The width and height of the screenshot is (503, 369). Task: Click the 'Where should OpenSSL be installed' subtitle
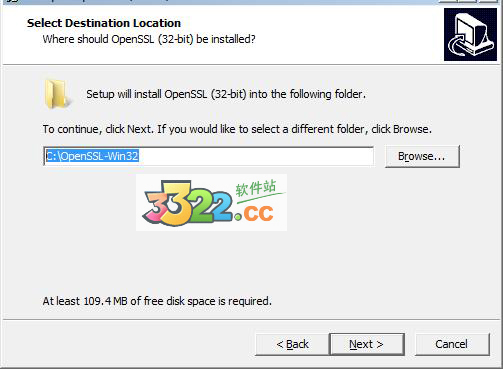pyautogui.click(x=149, y=39)
